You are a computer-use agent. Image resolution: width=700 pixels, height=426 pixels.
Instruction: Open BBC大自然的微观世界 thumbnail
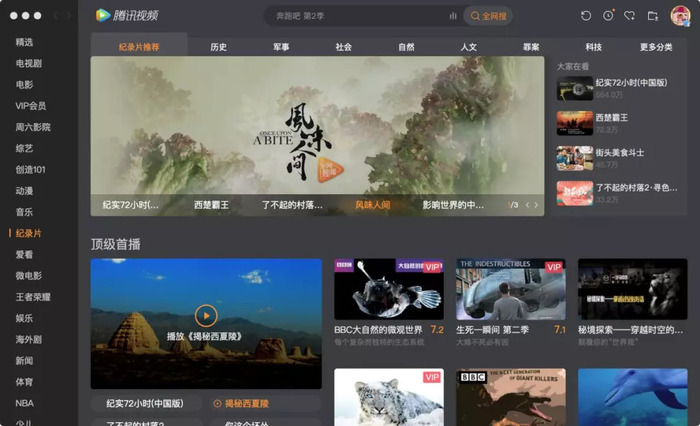click(x=389, y=289)
